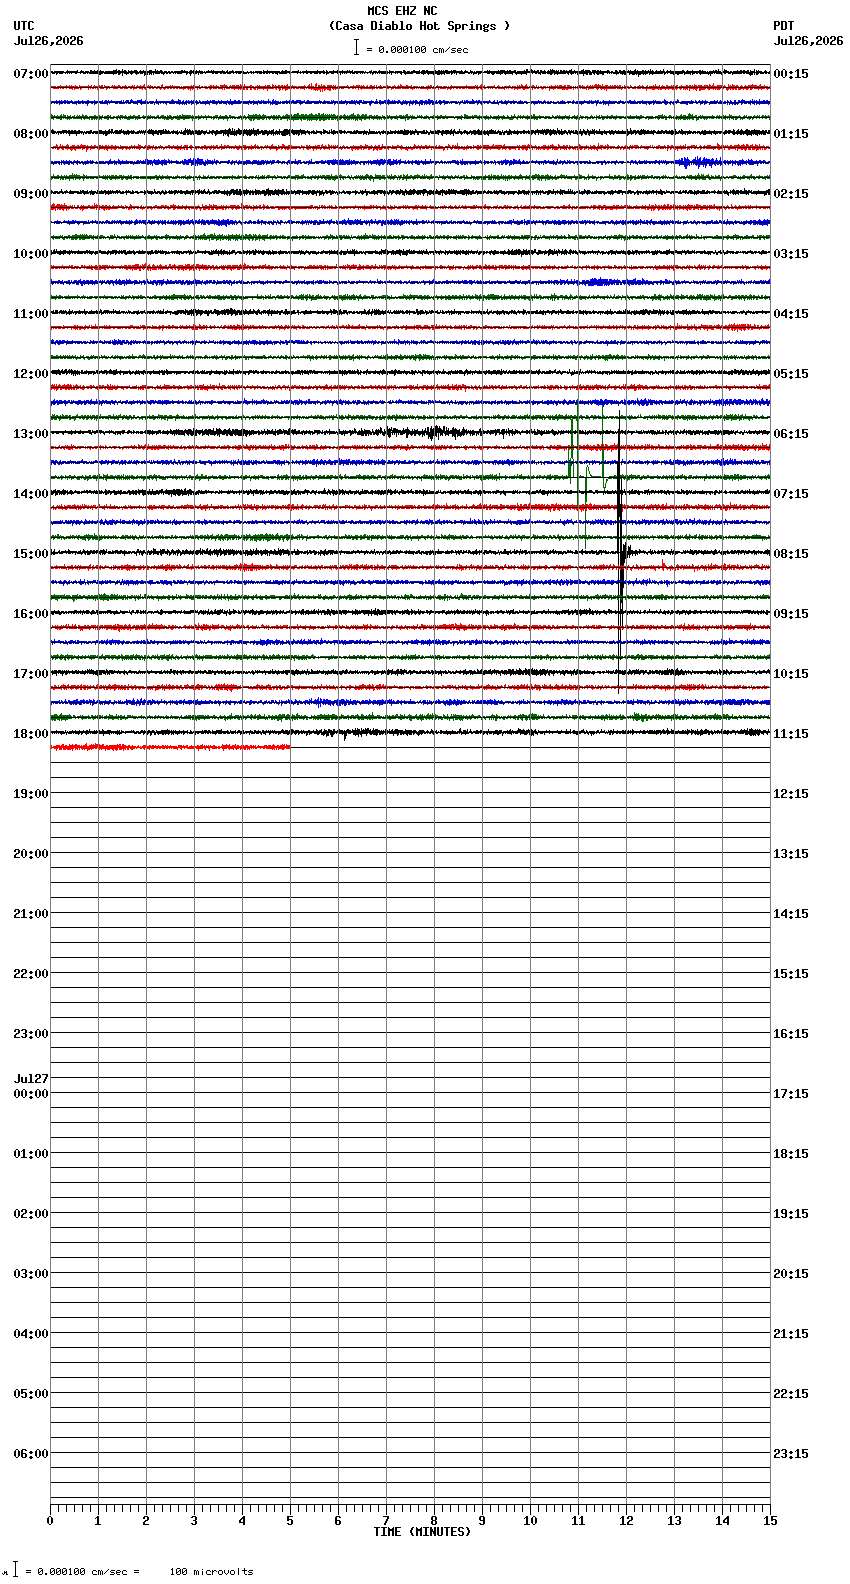This screenshot has height=1584, width=850.
Task: Click the 04:15 PDT time label
Action: (x=791, y=314)
